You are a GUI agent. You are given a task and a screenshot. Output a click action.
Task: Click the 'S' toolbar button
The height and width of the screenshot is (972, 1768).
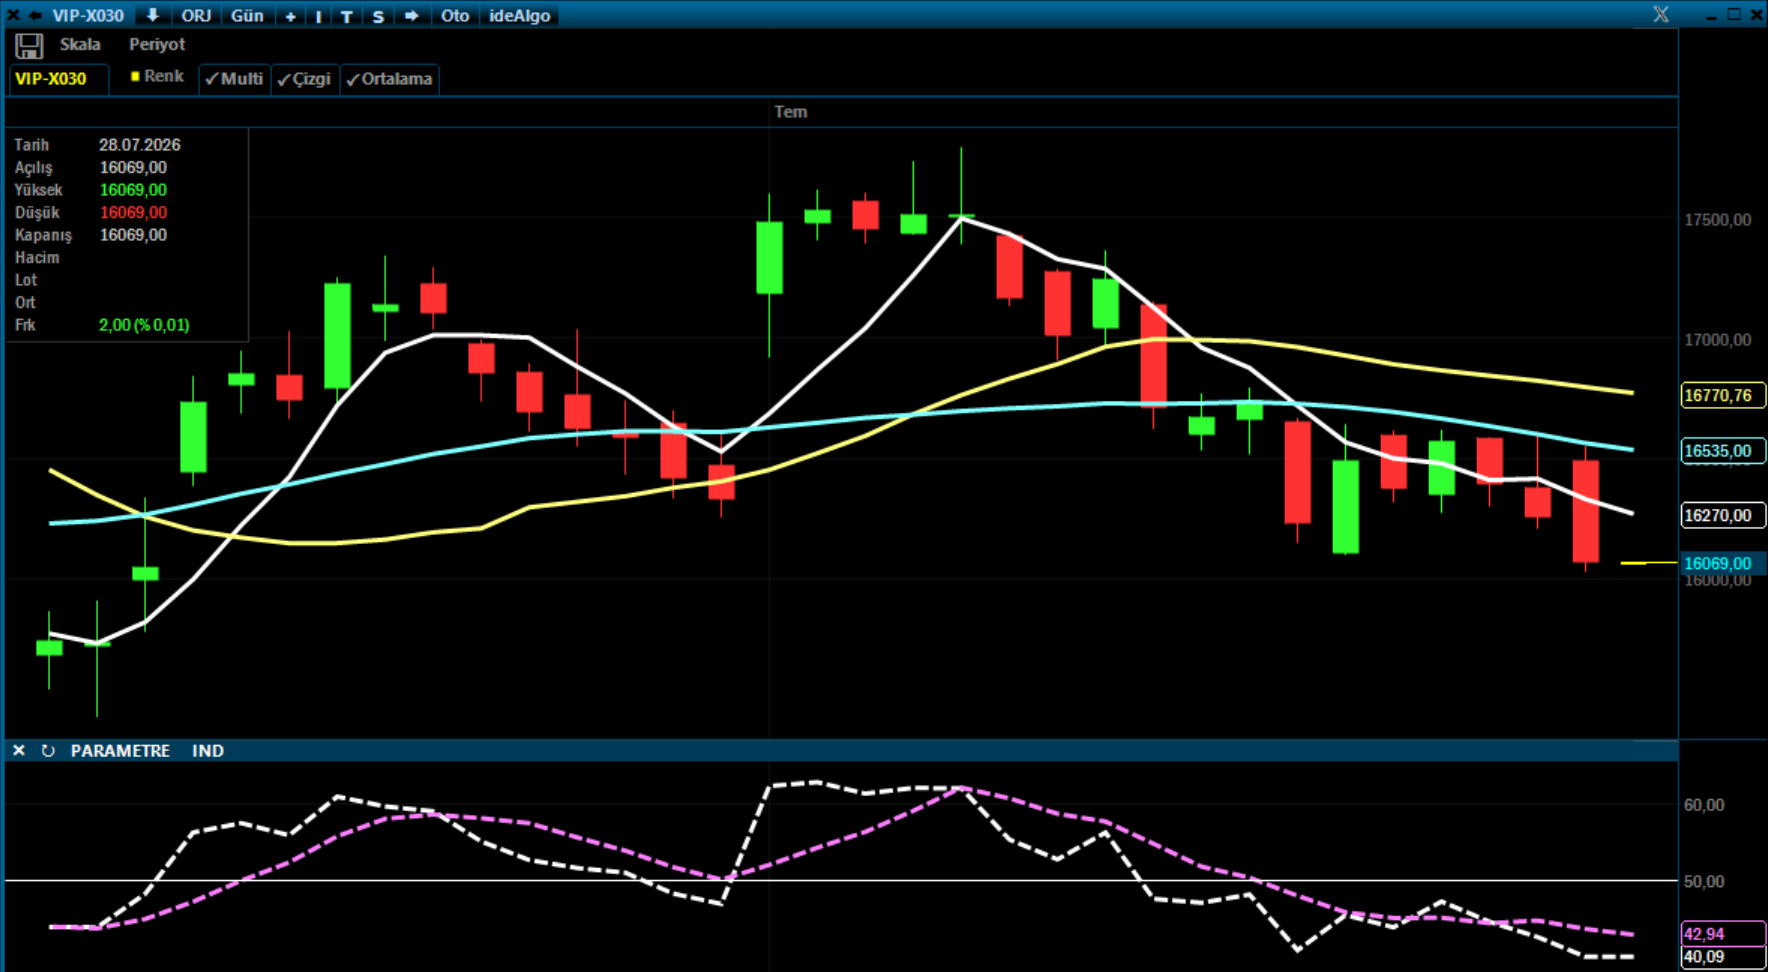click(x=378, y=16)
